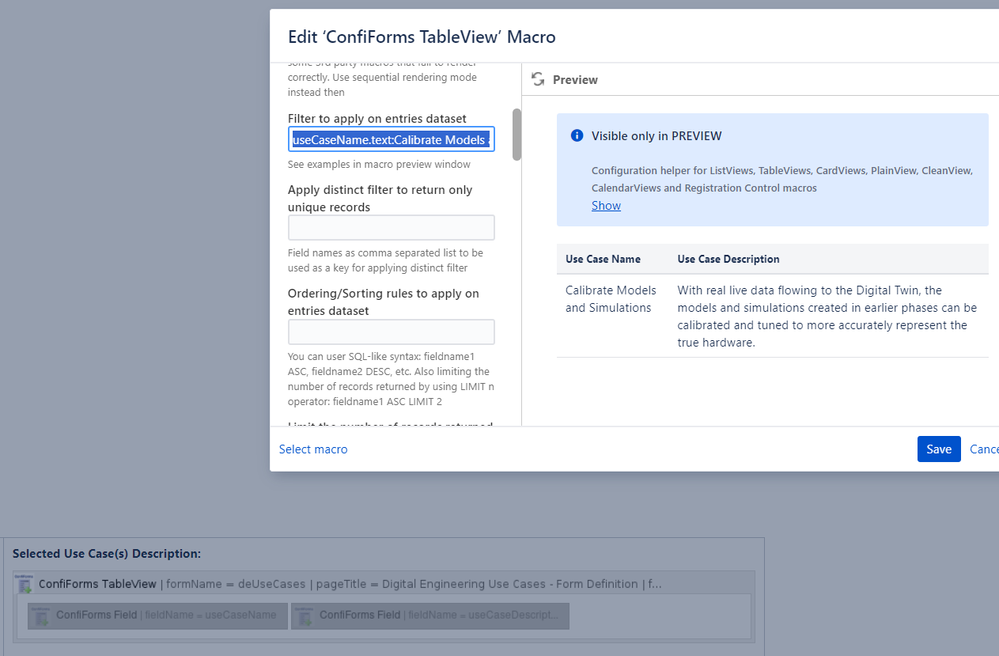Click the Preview label to refresh the preview
This screenshot has width=999, height=656.
(x=575, y=80)
